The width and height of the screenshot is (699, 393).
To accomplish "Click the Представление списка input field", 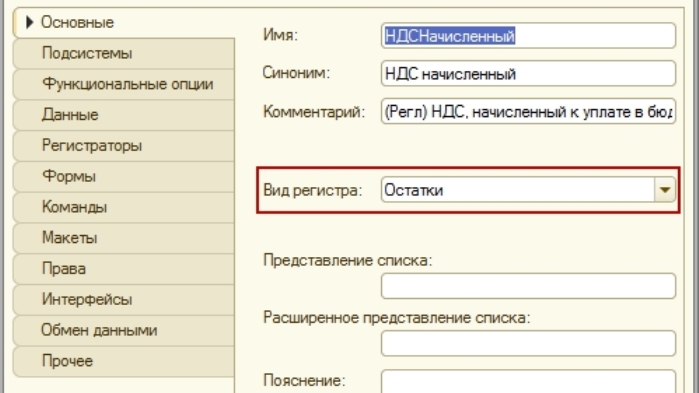I will (x=528, y=286).
